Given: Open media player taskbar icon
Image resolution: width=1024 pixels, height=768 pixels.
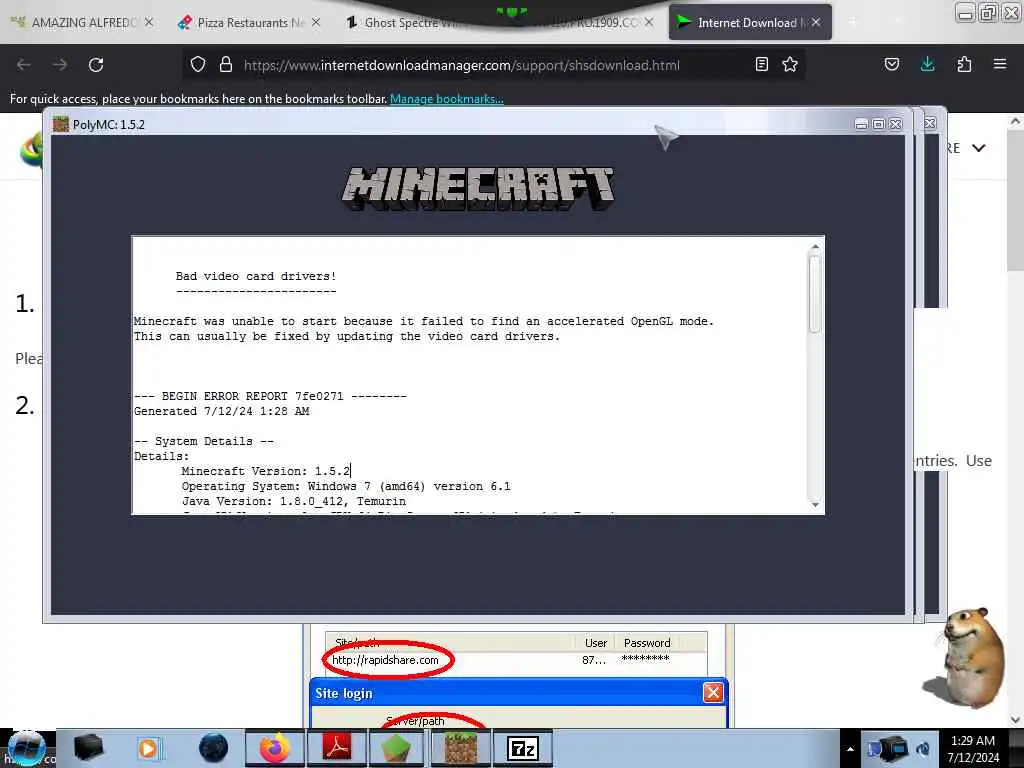Looking at the screenshot, I should tap(149, 748).
